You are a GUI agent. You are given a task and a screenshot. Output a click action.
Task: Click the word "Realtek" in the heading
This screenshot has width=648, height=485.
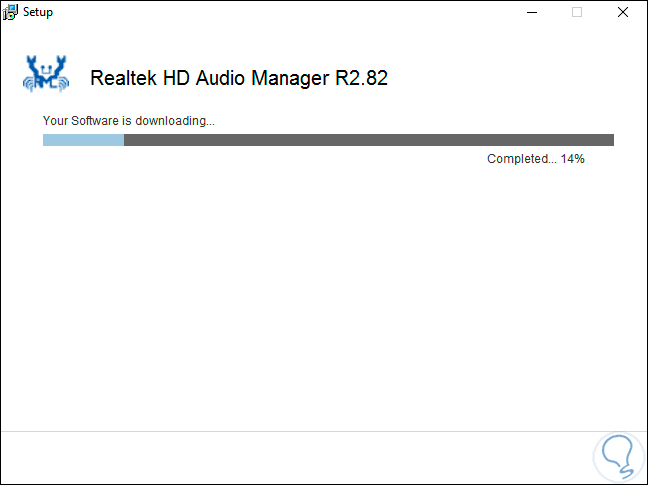tap(122, 78)
